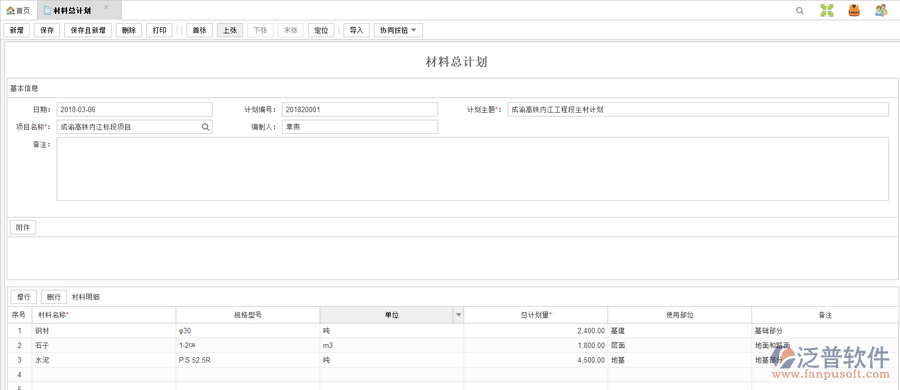Select the 水泥 material cell
Image resolution: width=900 pixels, height=390 pixels.
[x=104, y=360]
